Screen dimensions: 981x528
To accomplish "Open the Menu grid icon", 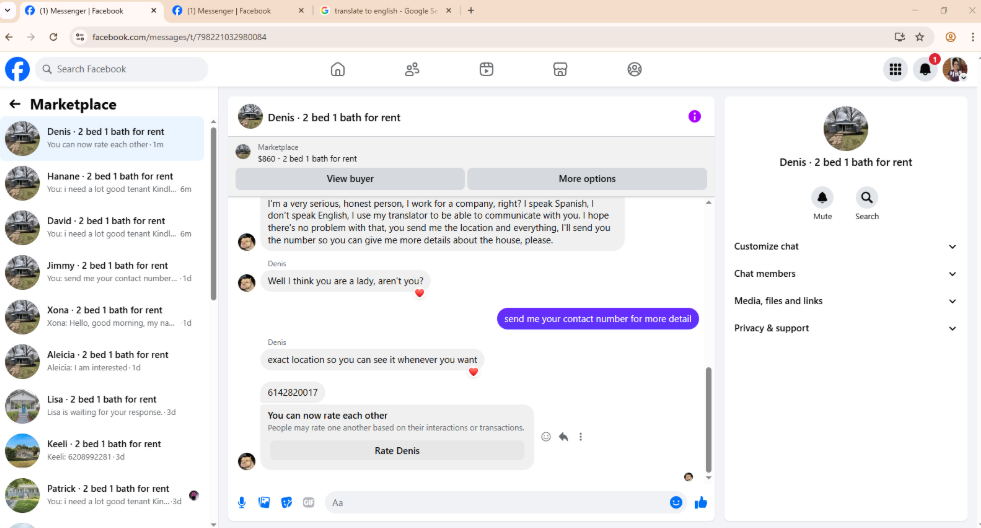I will tap(895, 69).
